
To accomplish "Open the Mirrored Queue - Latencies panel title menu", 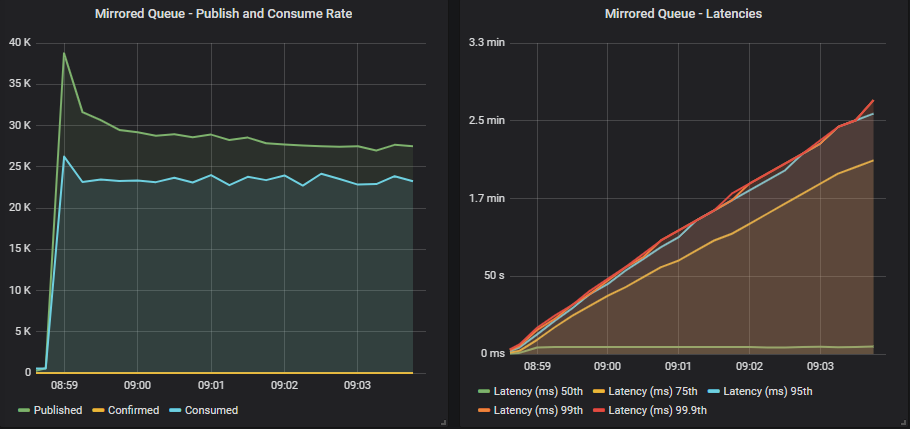I will click(683, 14).
